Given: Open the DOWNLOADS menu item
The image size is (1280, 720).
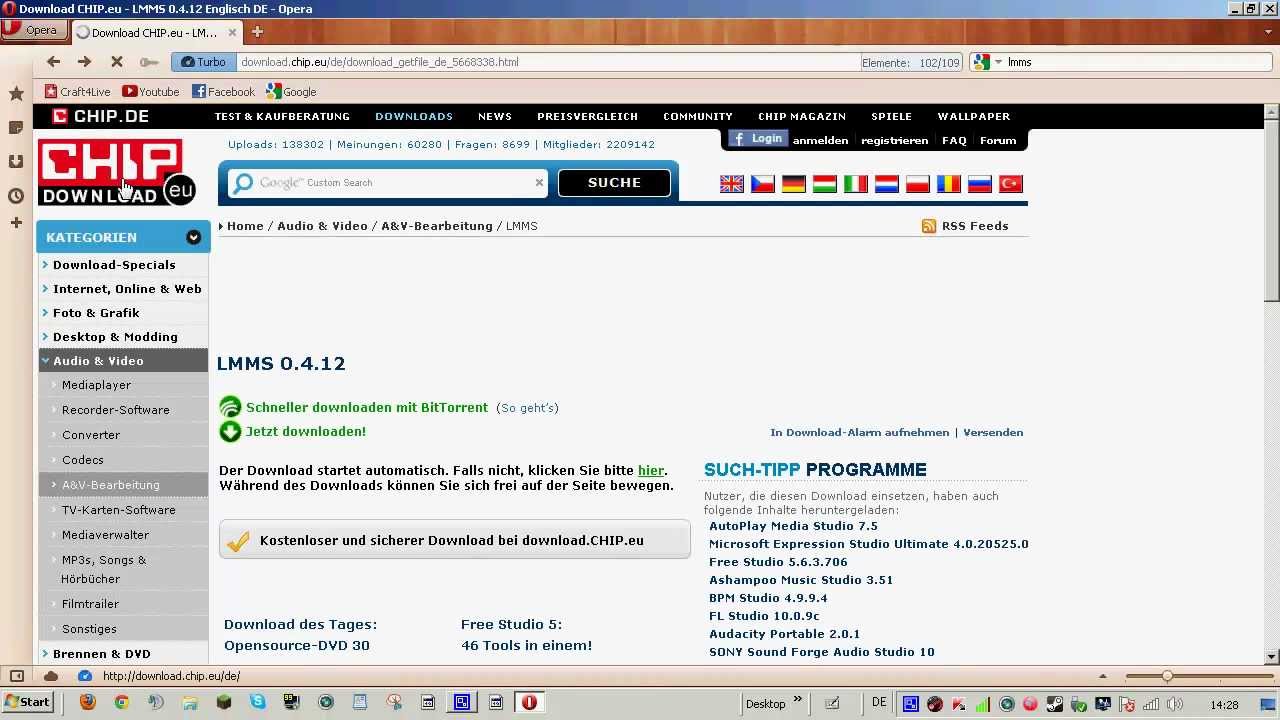Looking at the screenshot, I should [x=414, y=116].
